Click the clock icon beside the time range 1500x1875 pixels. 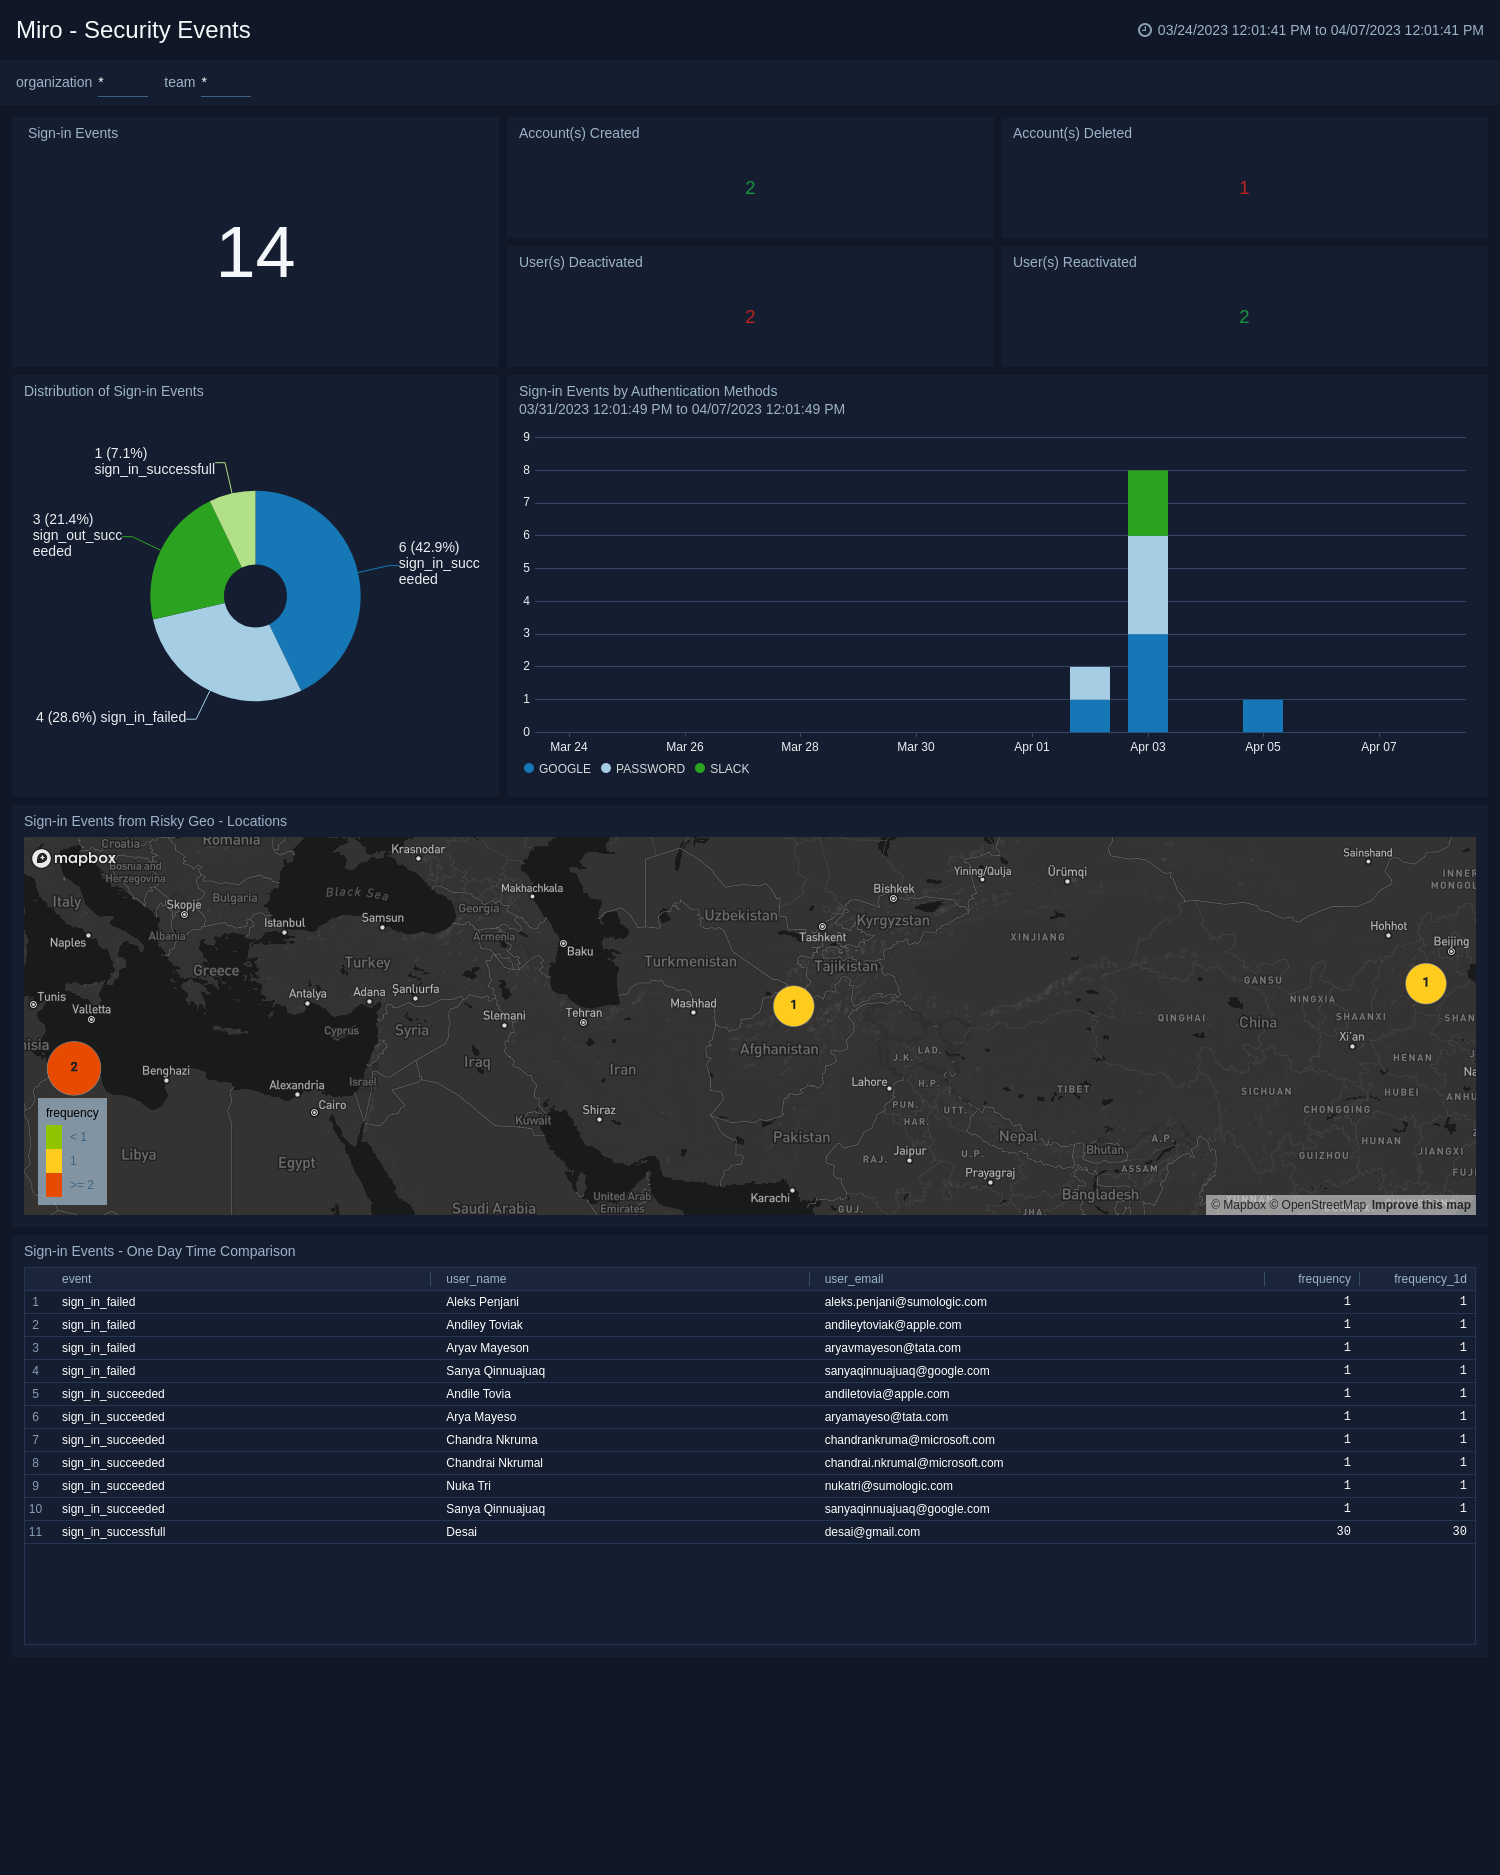(1145, 30)
